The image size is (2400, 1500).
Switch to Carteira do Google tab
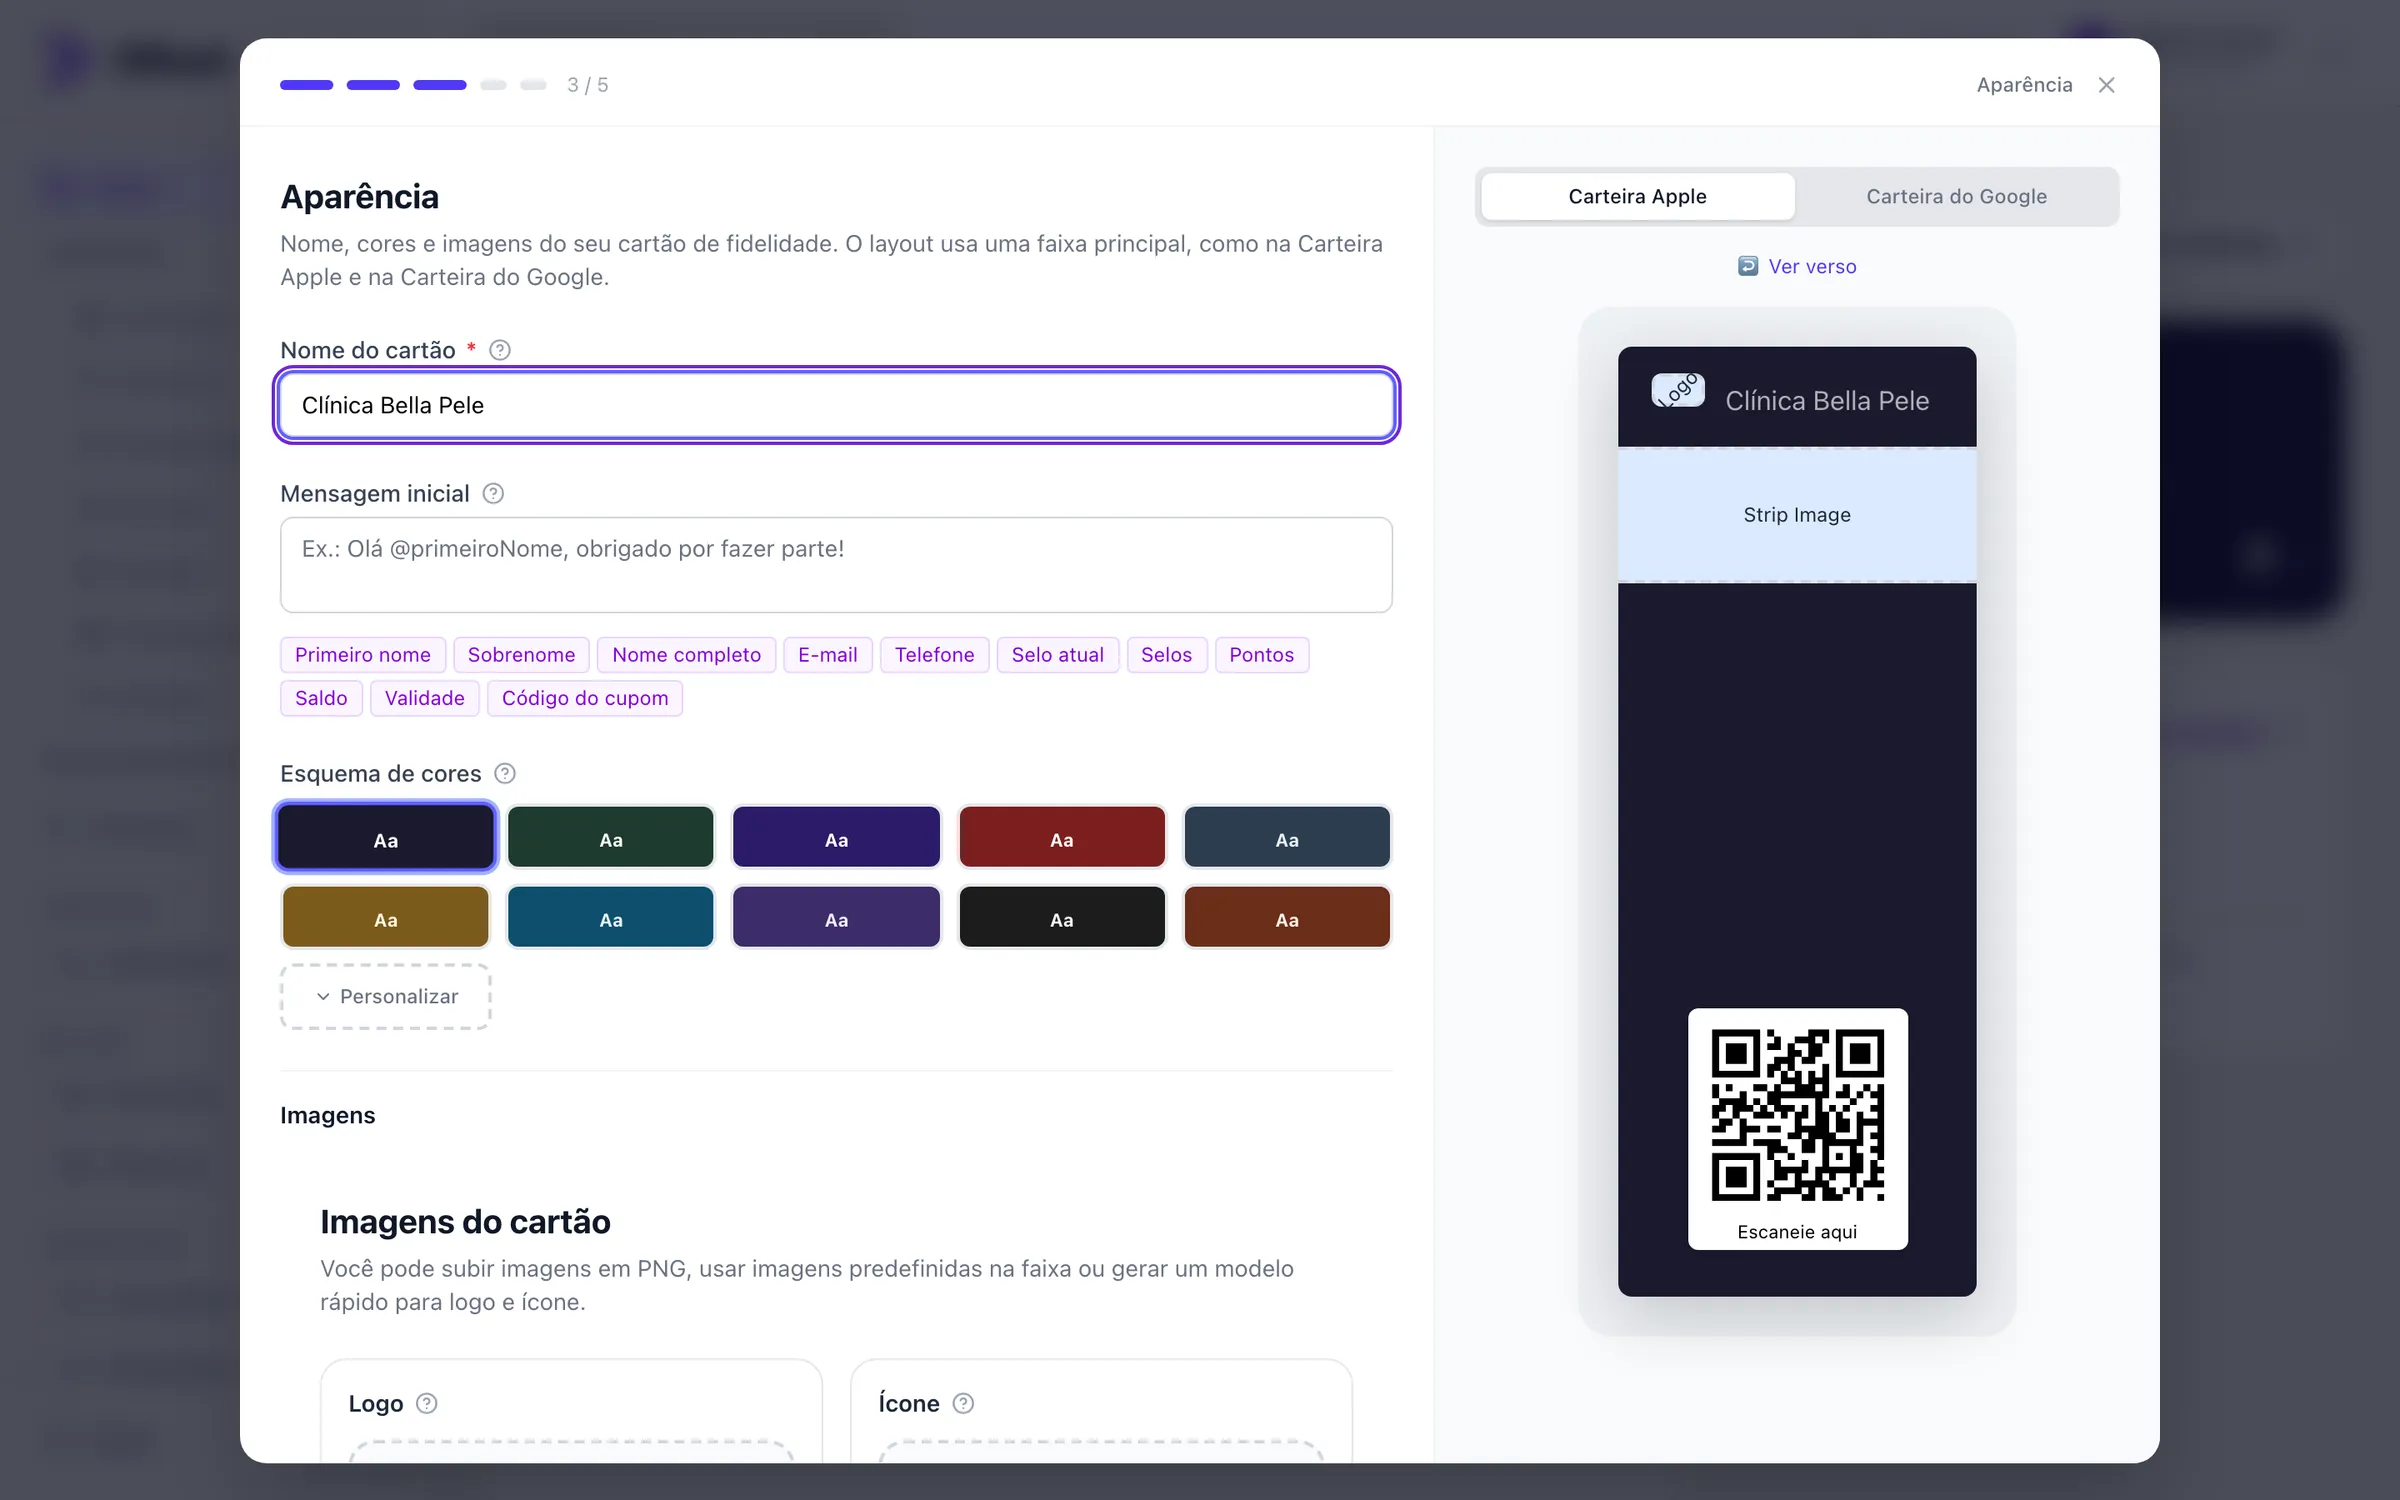click(x=1956, y=196)
